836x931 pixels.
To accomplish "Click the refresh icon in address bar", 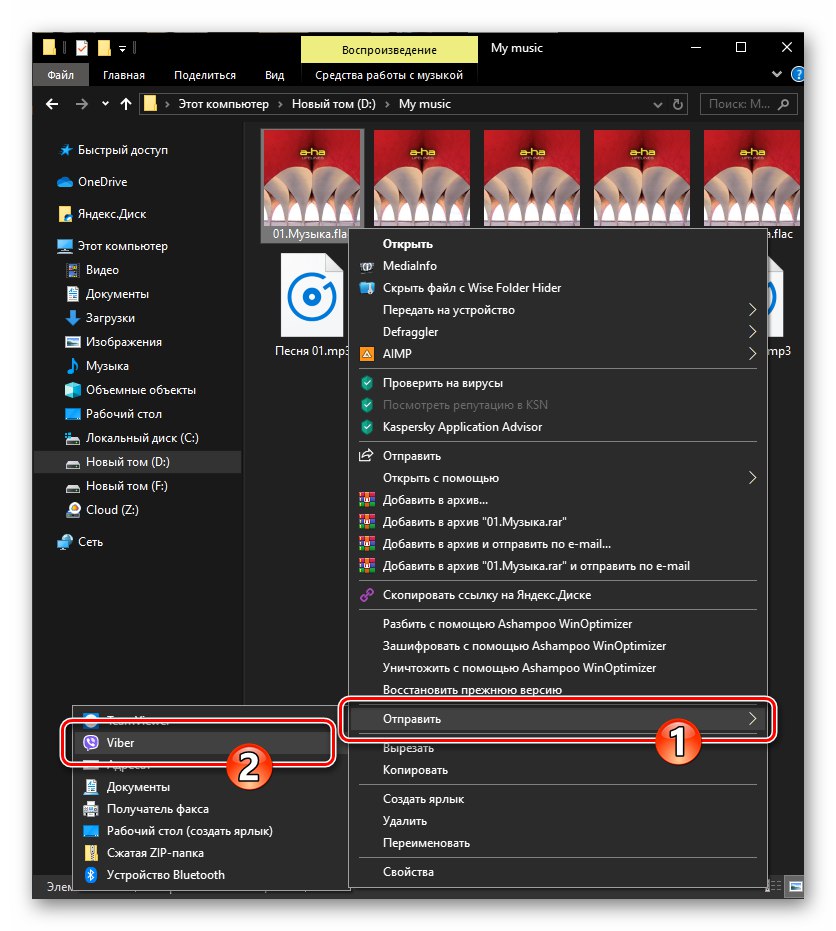I will [678, 104].
